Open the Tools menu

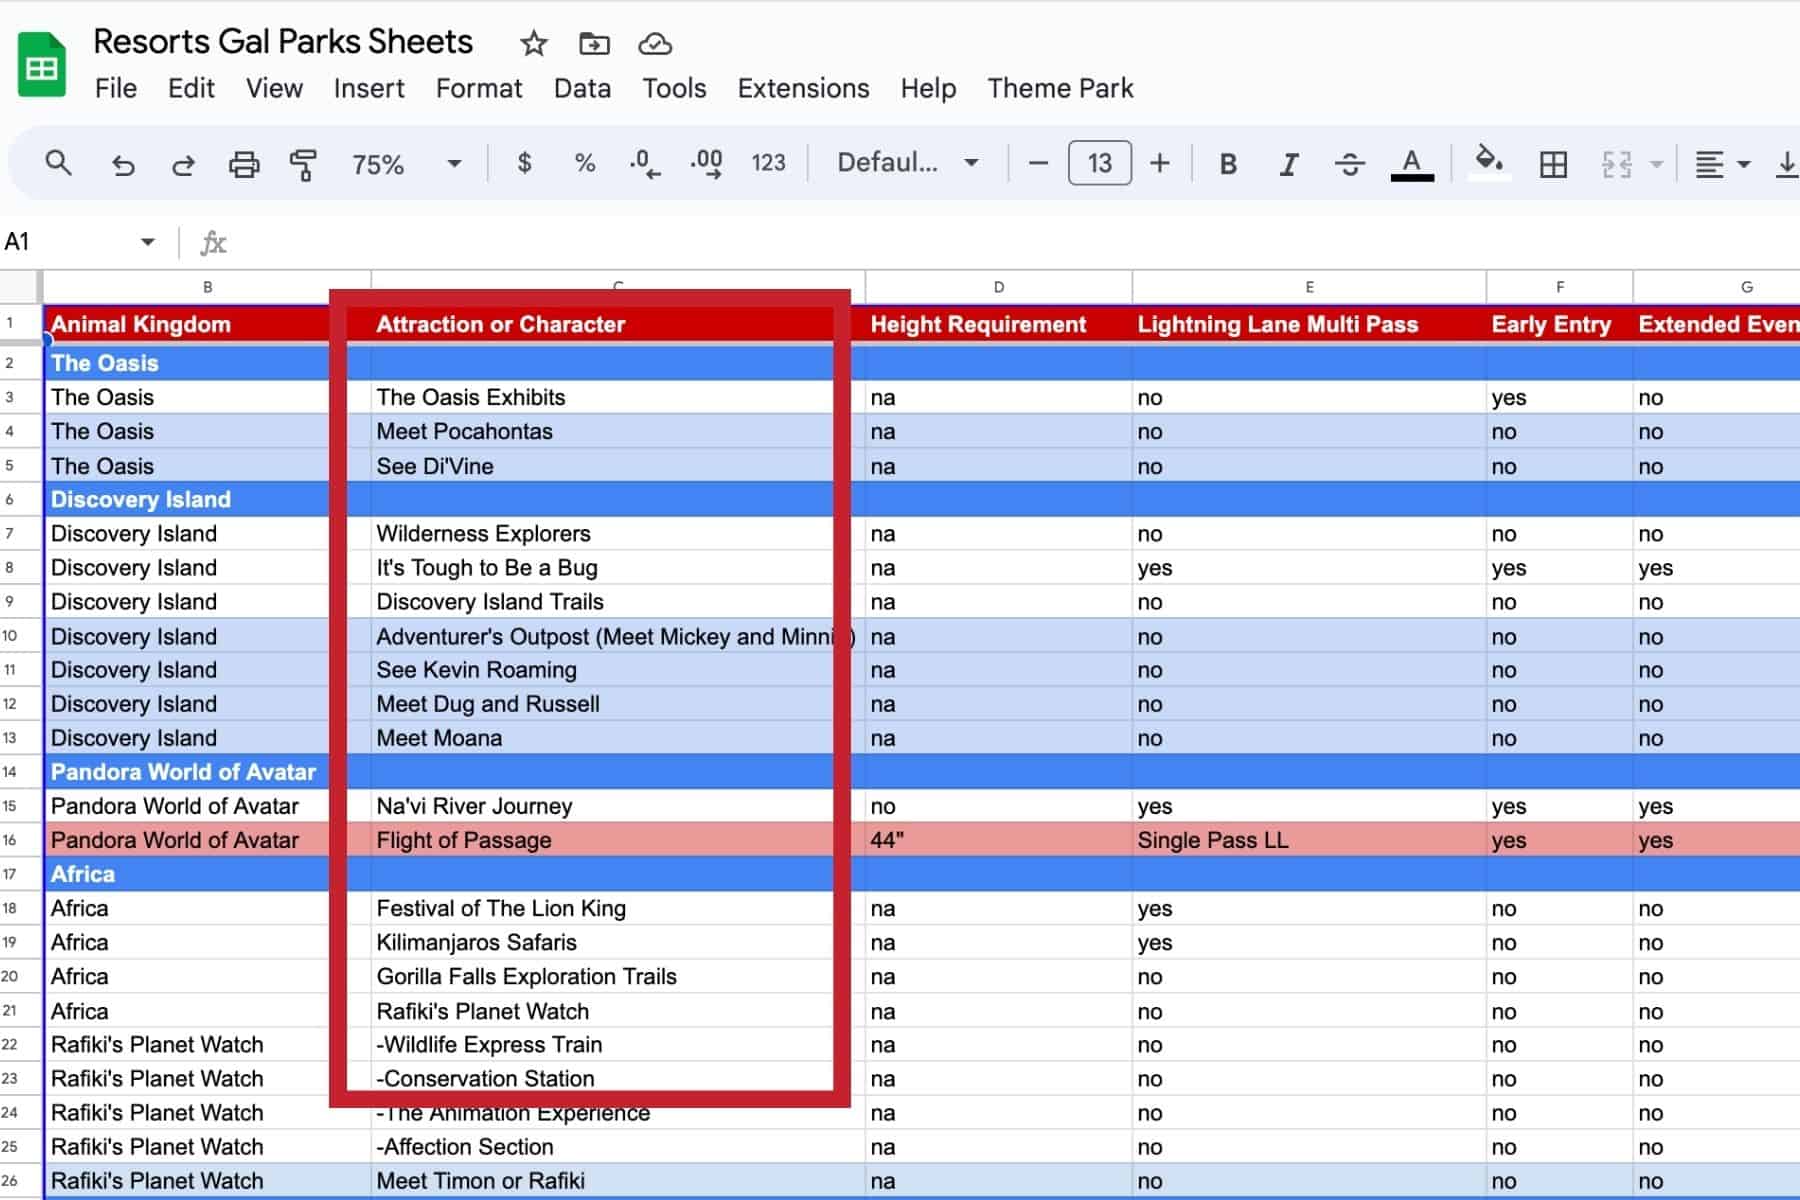point(674,88)
